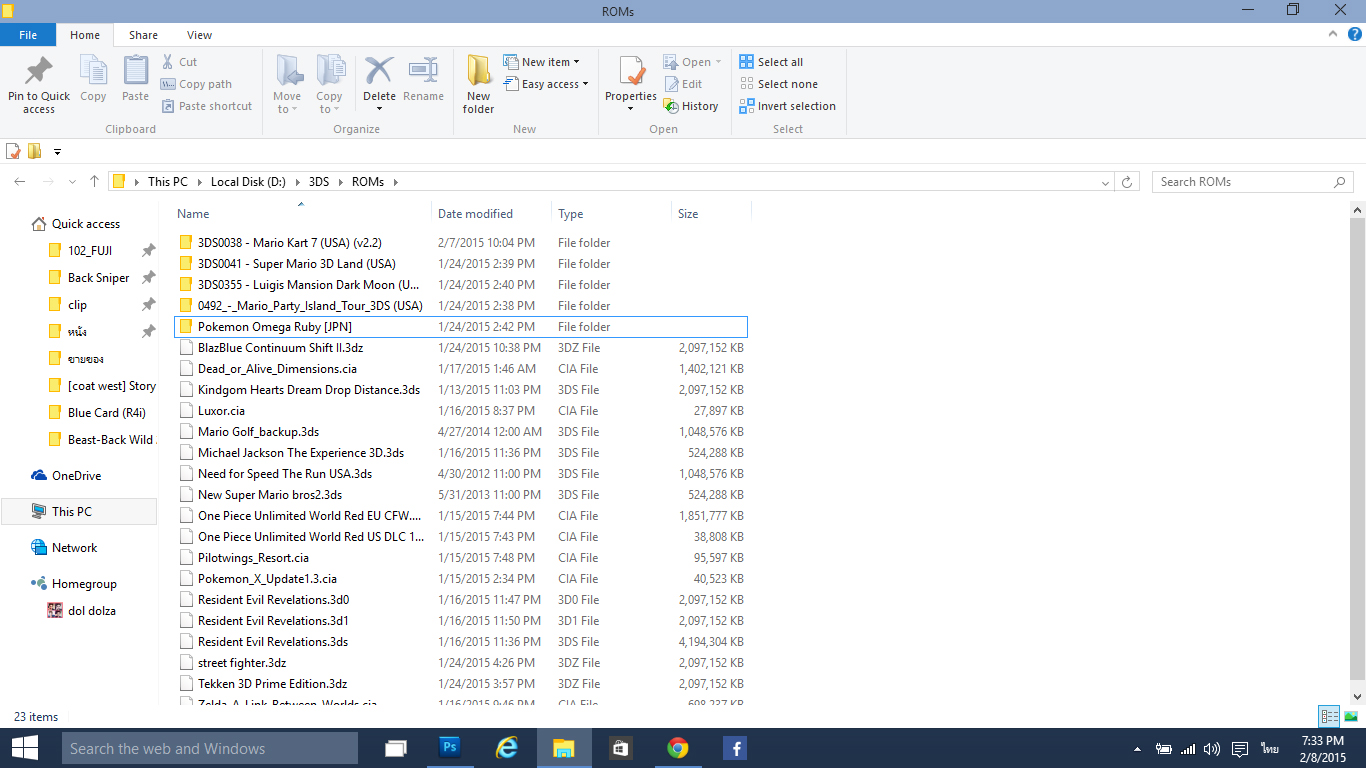Click 3DS in the address breadcrumb
Screen dimensions: 1366x768
319,182
